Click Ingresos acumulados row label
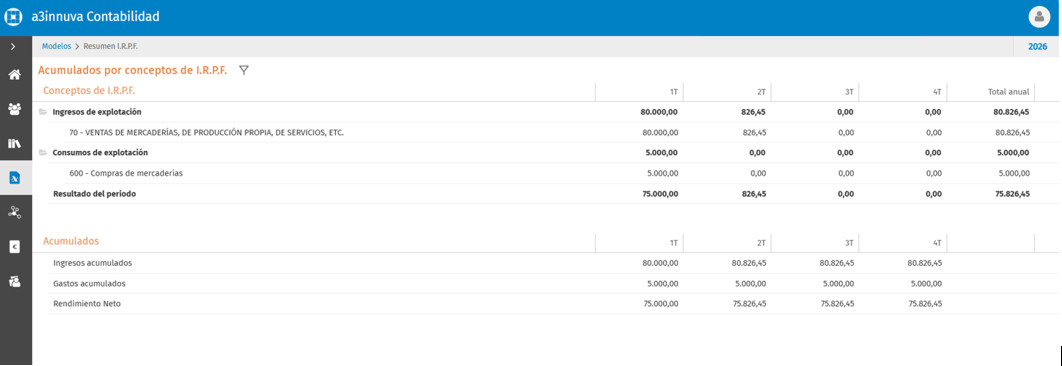Viewport: 1062px width, 366px height. click(x=92, y=263)
